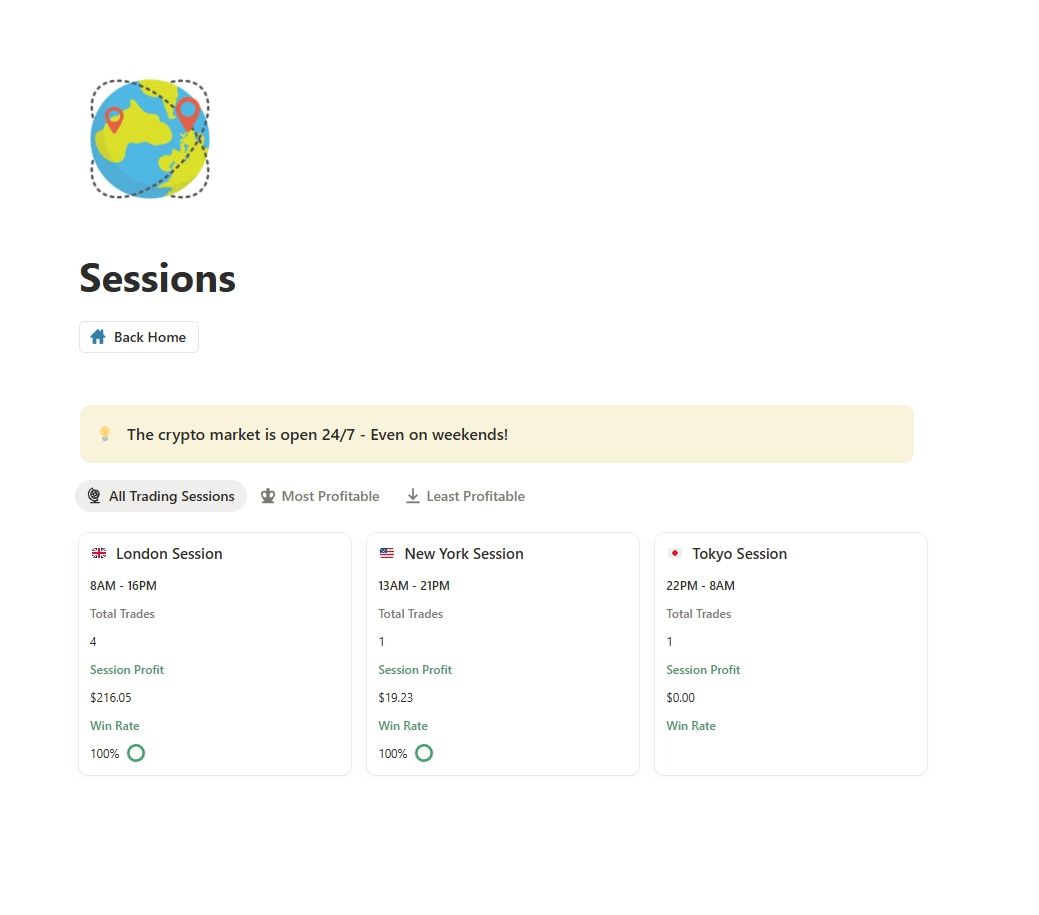Toggle the win rate ring on London Session card
1039x915 pixels.
[135, 752]
